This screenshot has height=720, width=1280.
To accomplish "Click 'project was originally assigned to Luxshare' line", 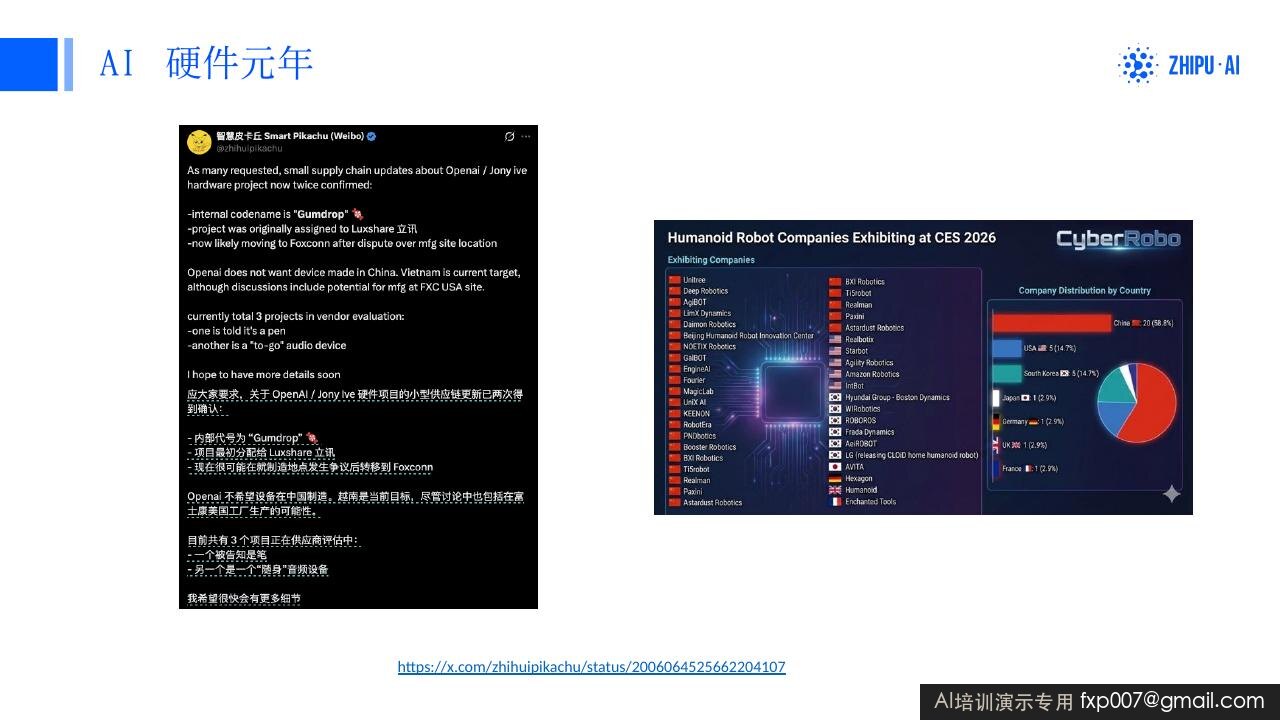I will click(302, 228).
